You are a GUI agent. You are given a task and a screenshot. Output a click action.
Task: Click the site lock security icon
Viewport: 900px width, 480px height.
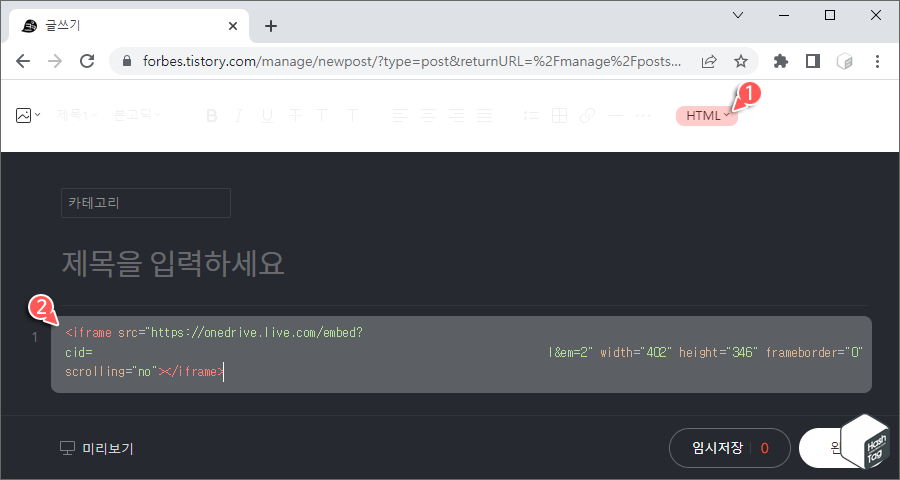pyautogui.click(x=127, y=61)
